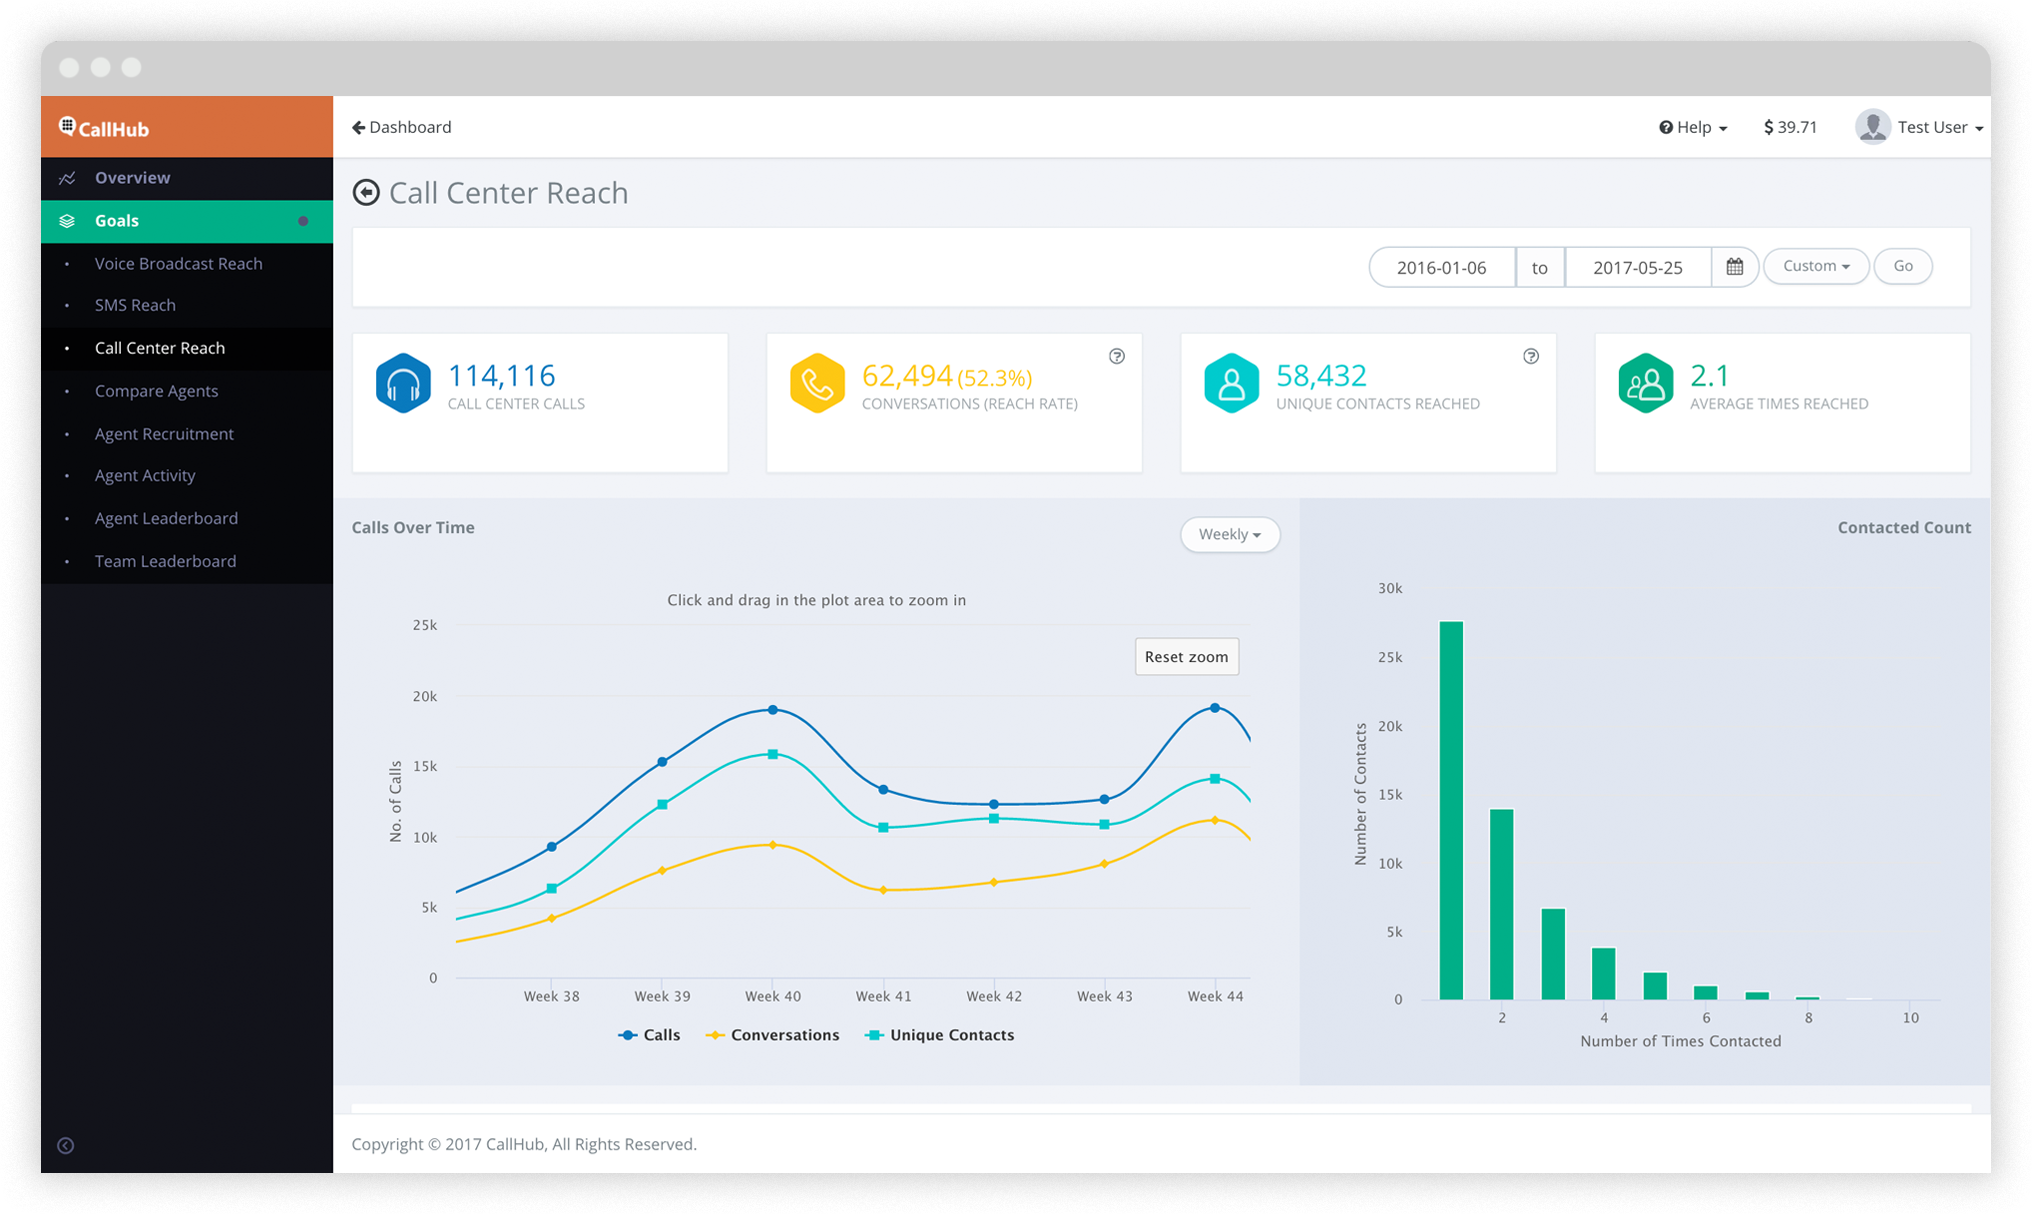Toggle the Calls series in the chart legend

click(650, 1035)
